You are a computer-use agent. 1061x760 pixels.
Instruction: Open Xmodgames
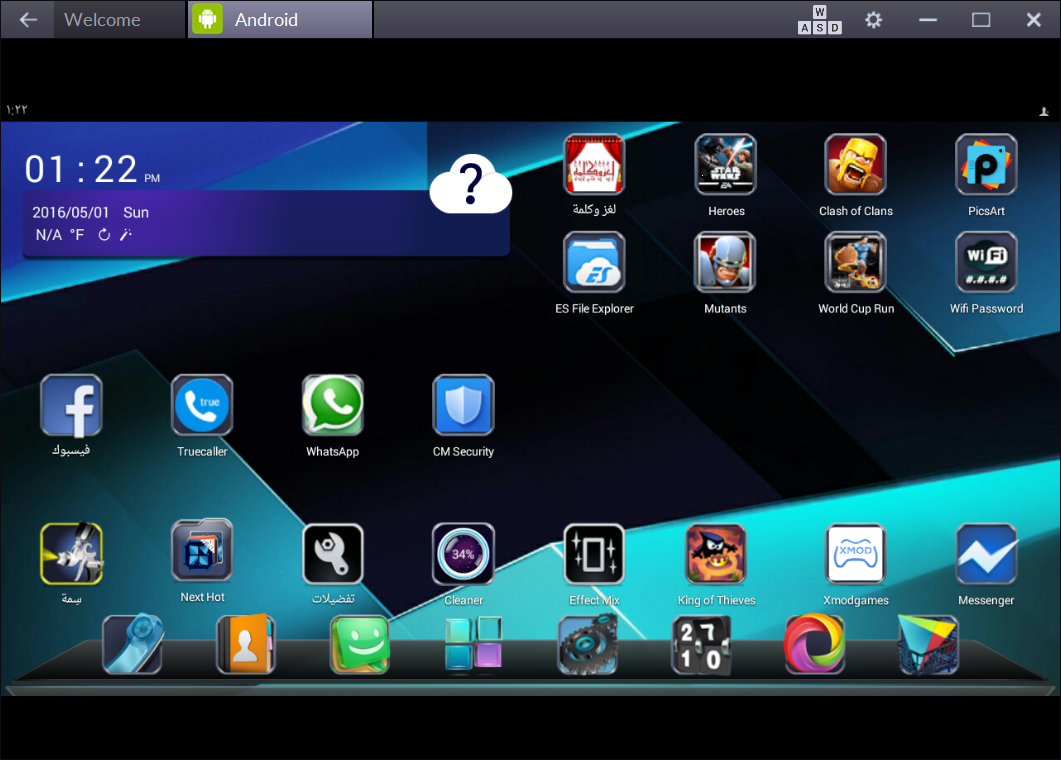coord(855,554)
